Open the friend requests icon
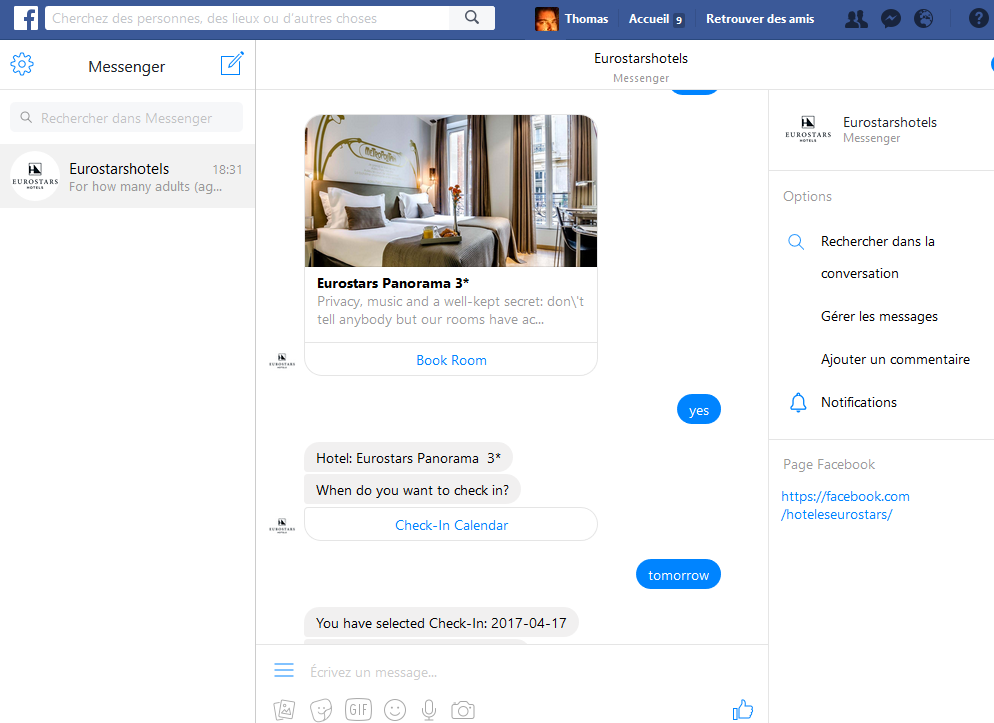The image size is (994, 723). click(x=856, y=19)
